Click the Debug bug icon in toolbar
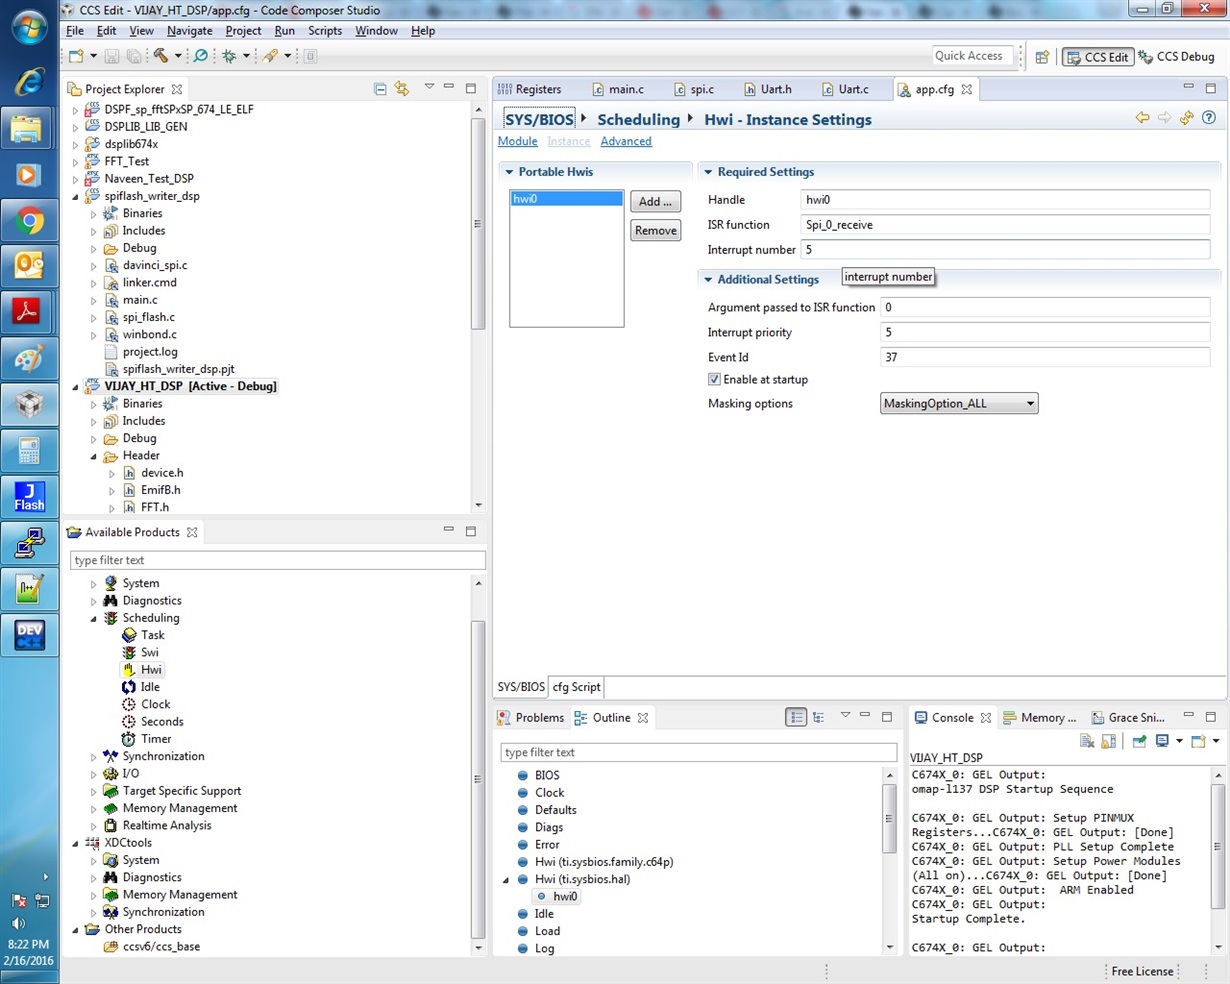The width and height of the screenshot is (1230, 984). [229, 57]
